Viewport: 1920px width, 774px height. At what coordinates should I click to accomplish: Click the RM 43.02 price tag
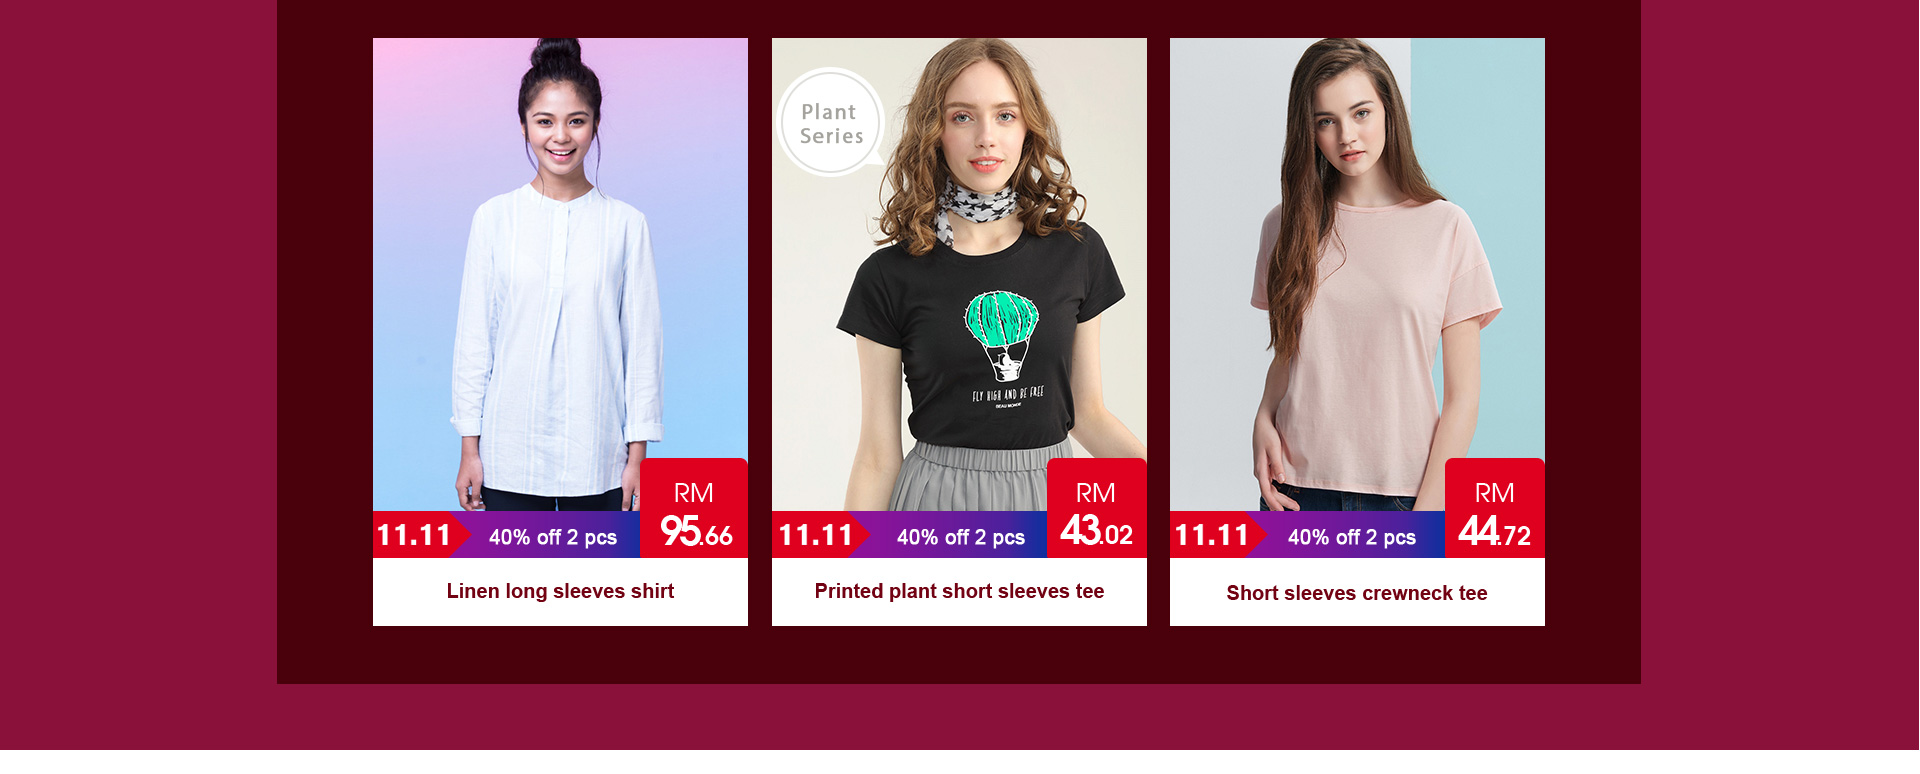click(1097, 508)
